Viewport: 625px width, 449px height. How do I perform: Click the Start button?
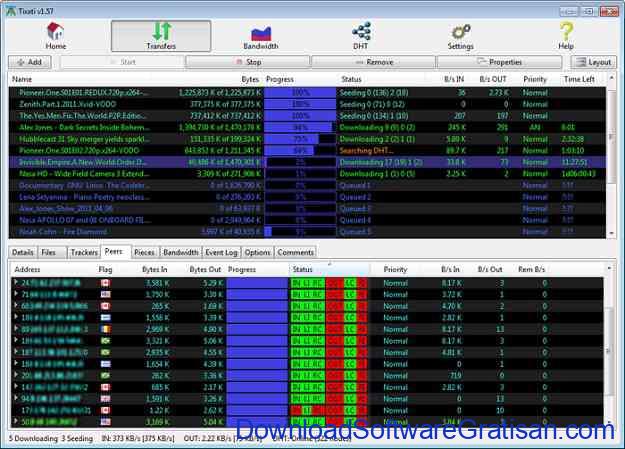click(x=122, y=62)
